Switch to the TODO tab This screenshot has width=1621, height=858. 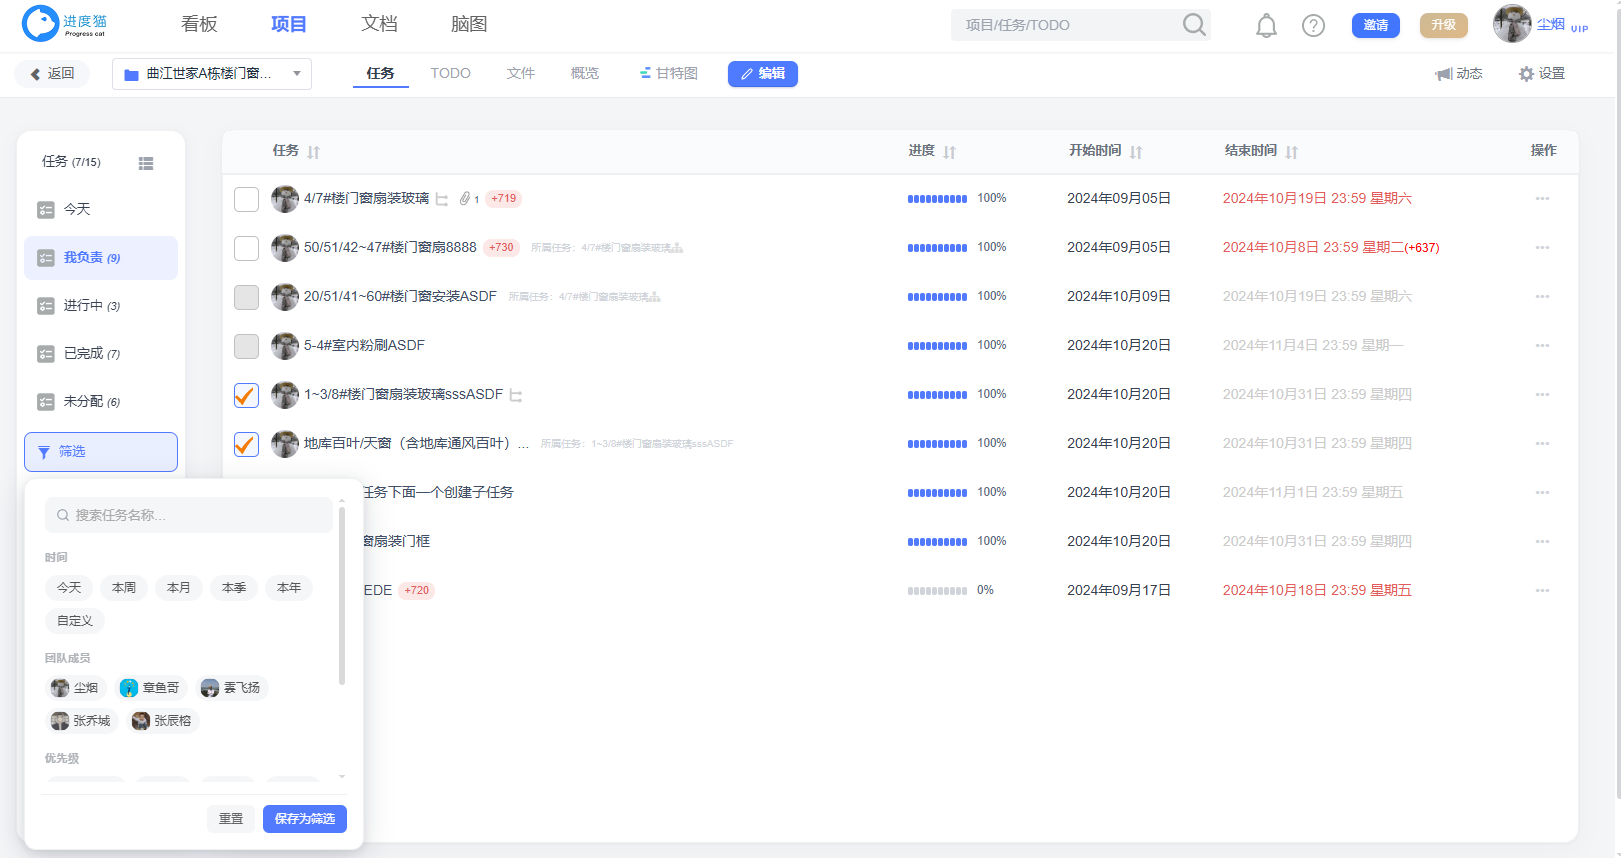pos(450,73)
